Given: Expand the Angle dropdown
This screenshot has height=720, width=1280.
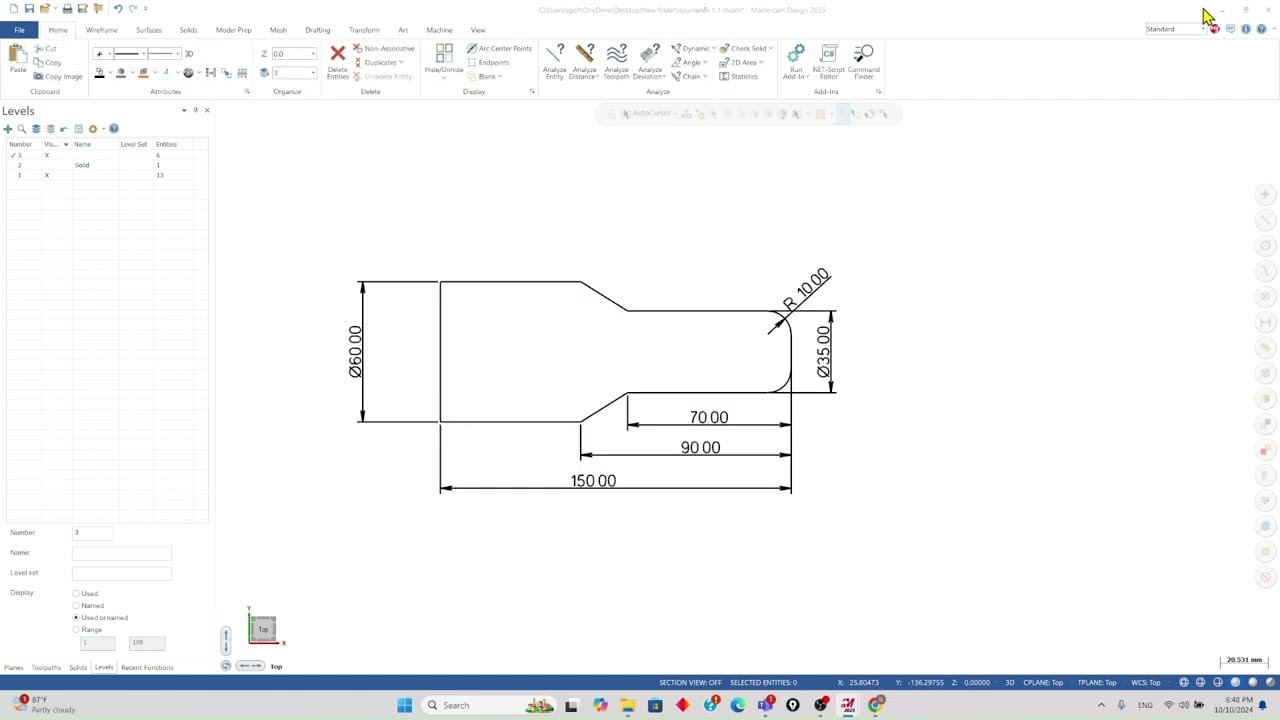Looking at the screenshot, I should (705, 62).
